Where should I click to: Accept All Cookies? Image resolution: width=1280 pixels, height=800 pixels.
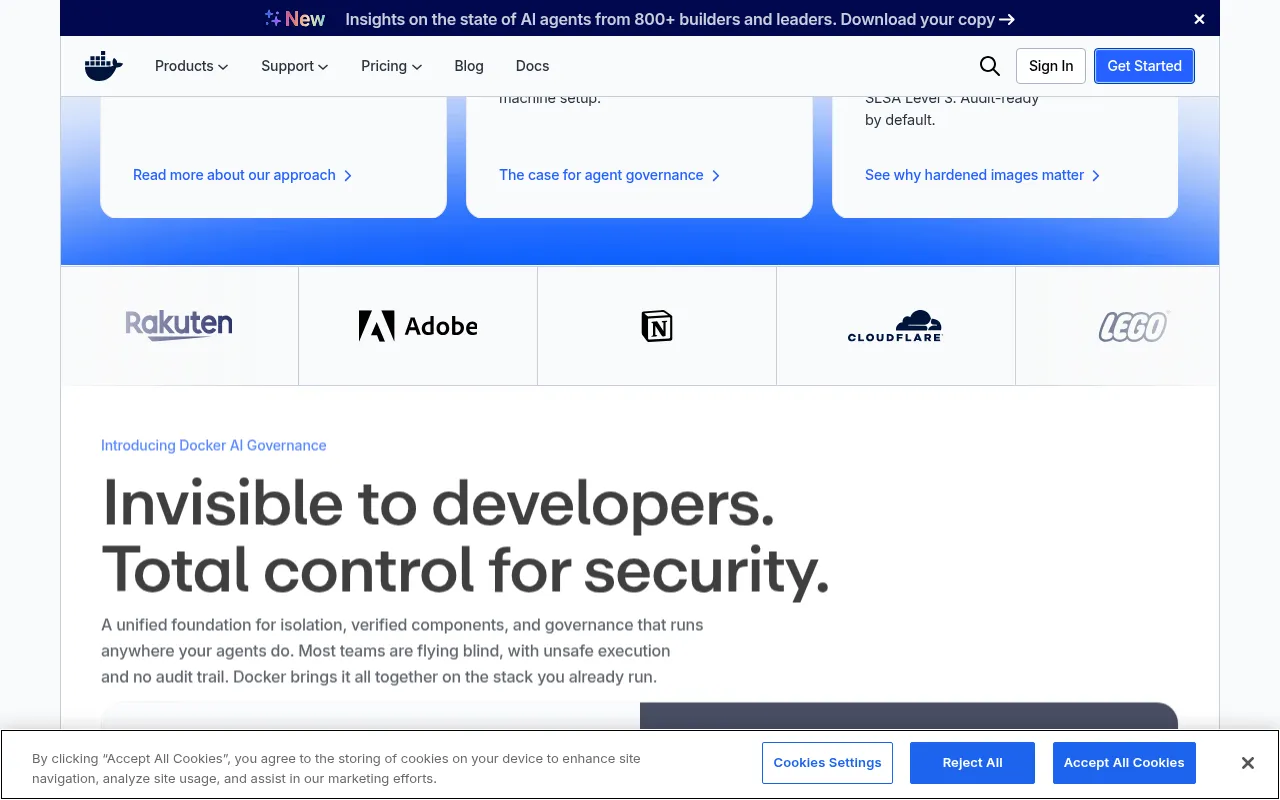[x=1124, y=763]
